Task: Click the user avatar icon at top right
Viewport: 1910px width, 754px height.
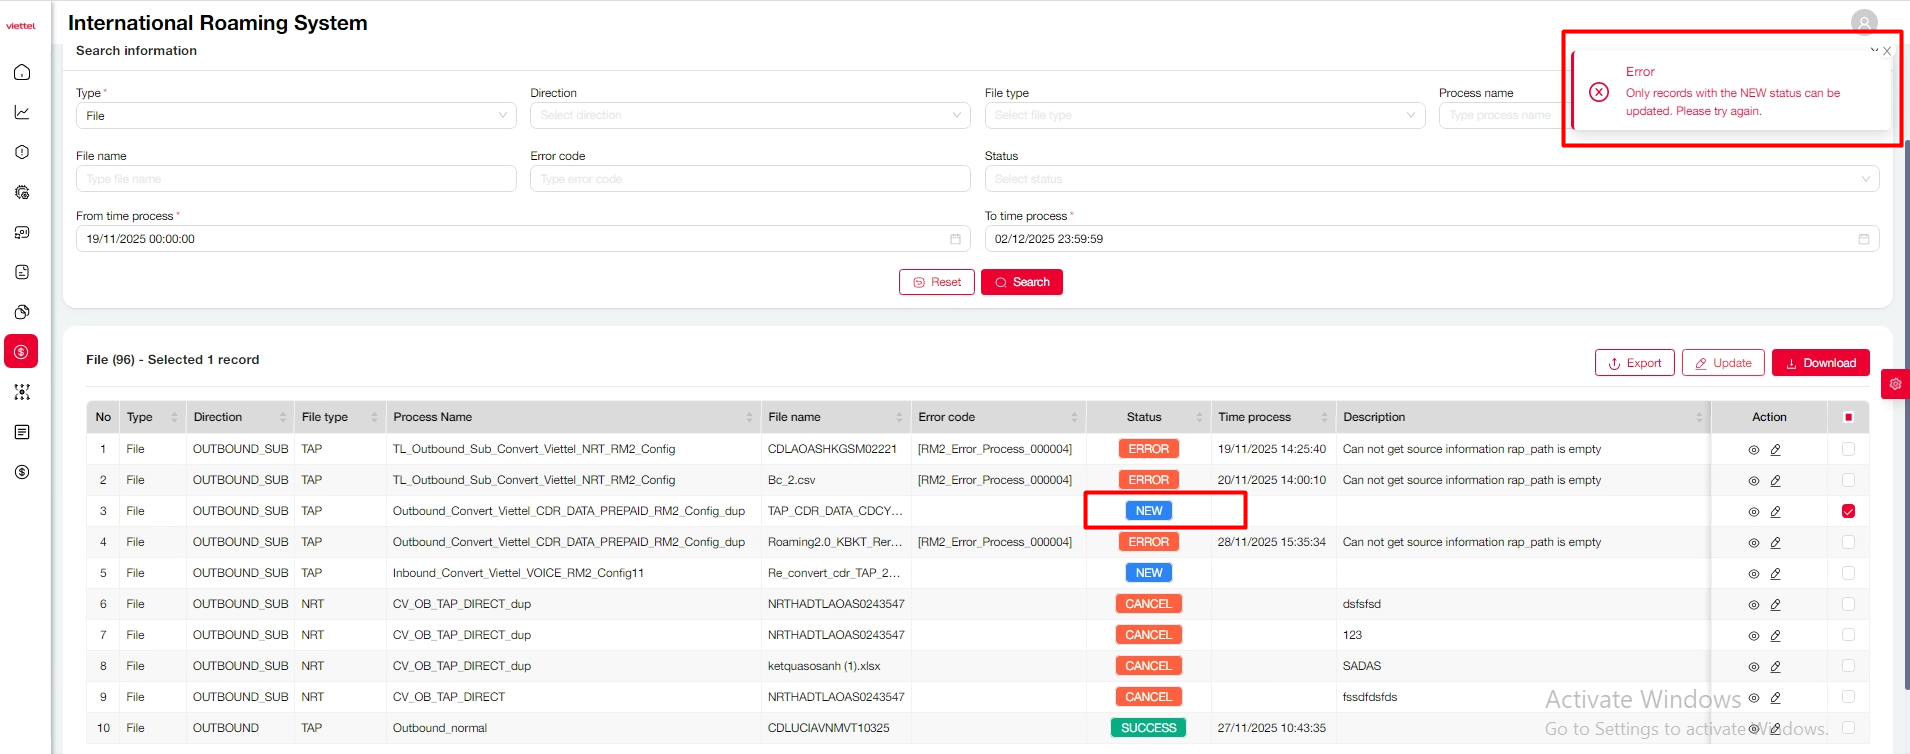Action: tap(1863, 22)
